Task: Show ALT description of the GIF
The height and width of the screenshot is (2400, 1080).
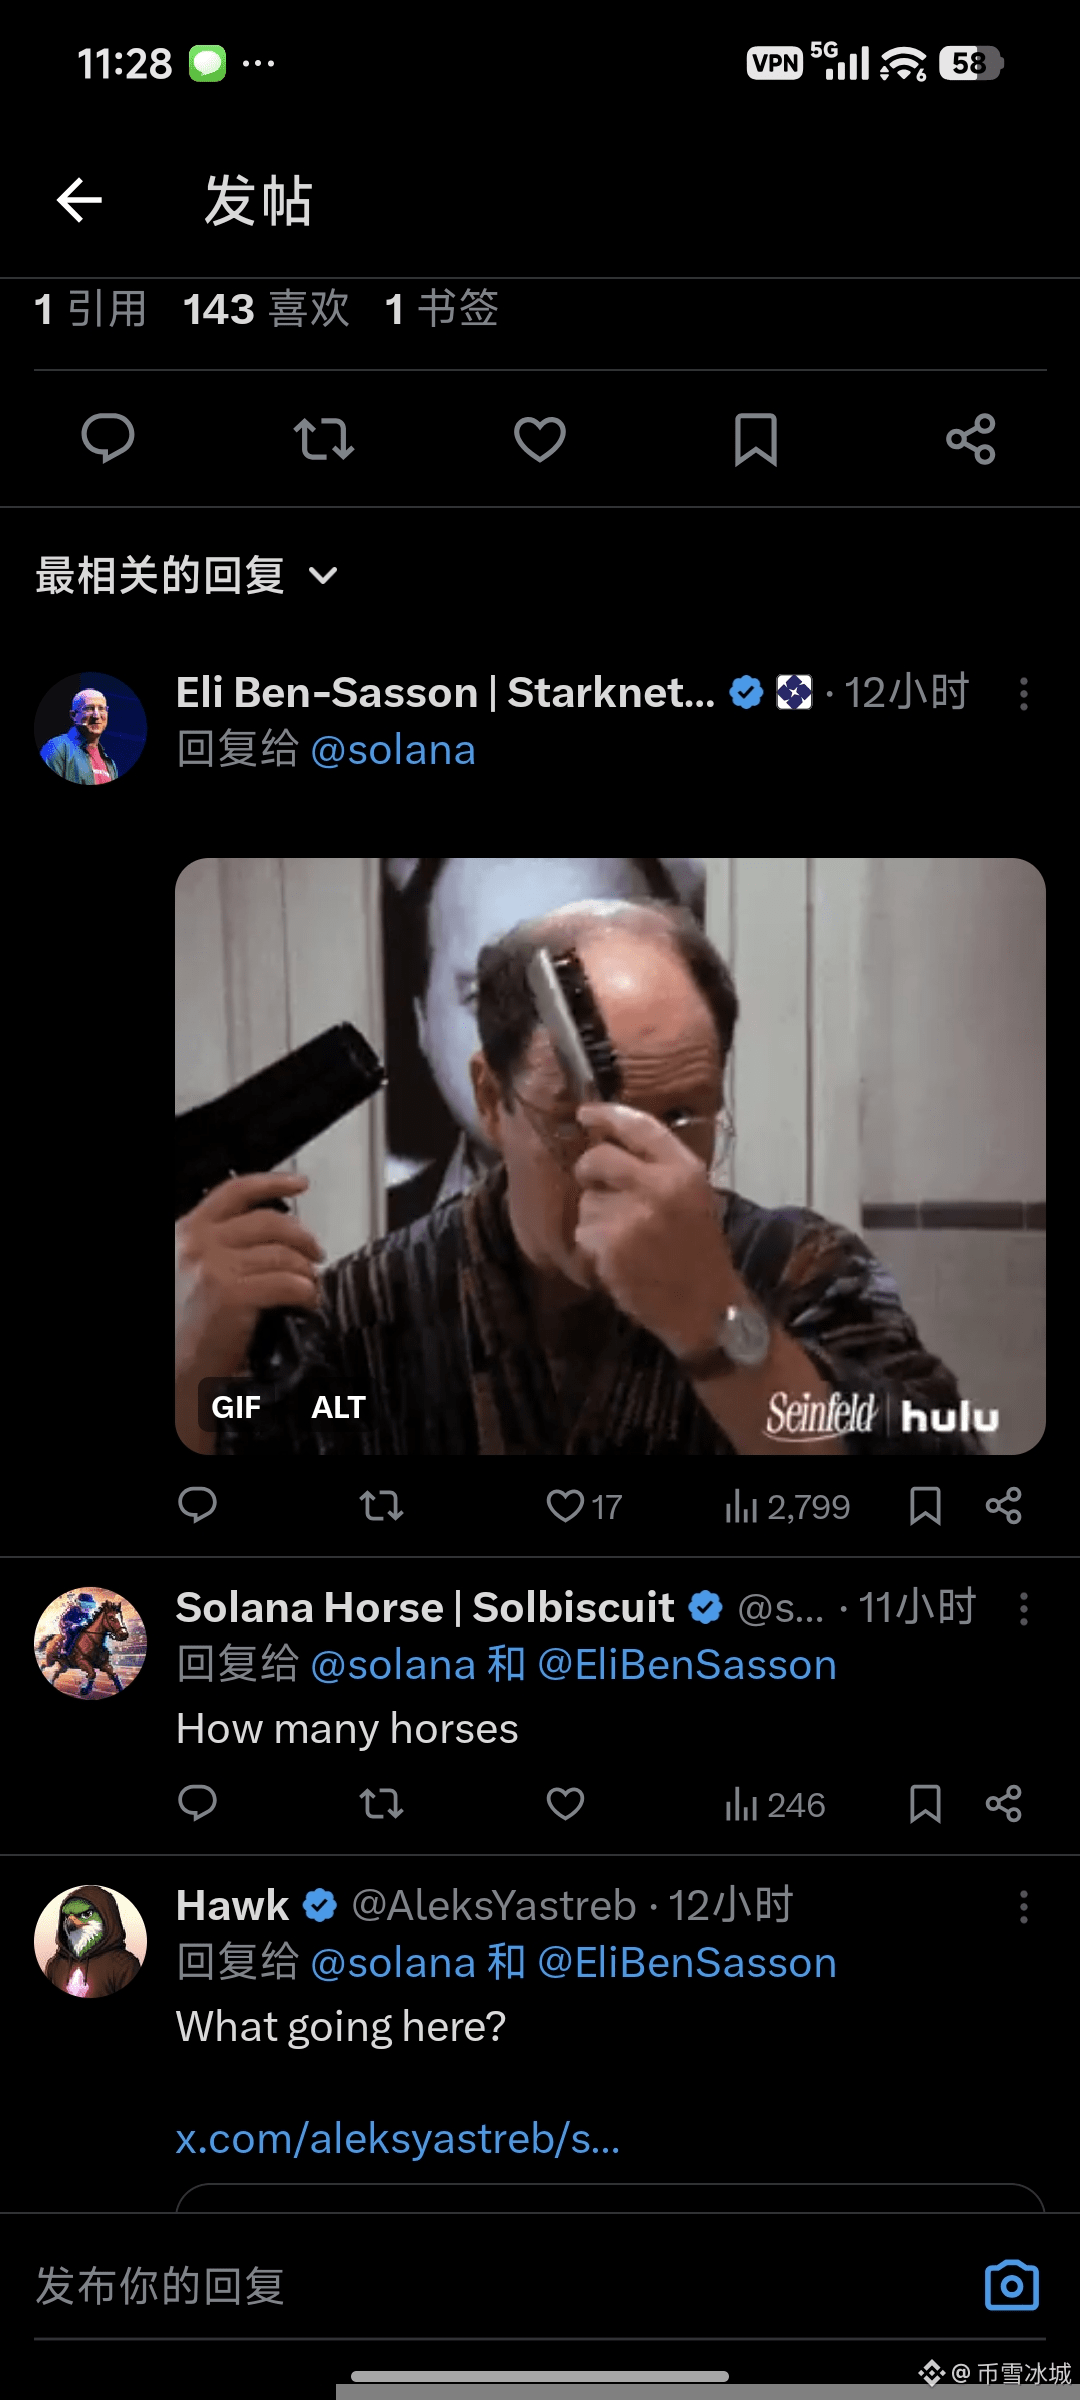Action: pos(338,1407)
